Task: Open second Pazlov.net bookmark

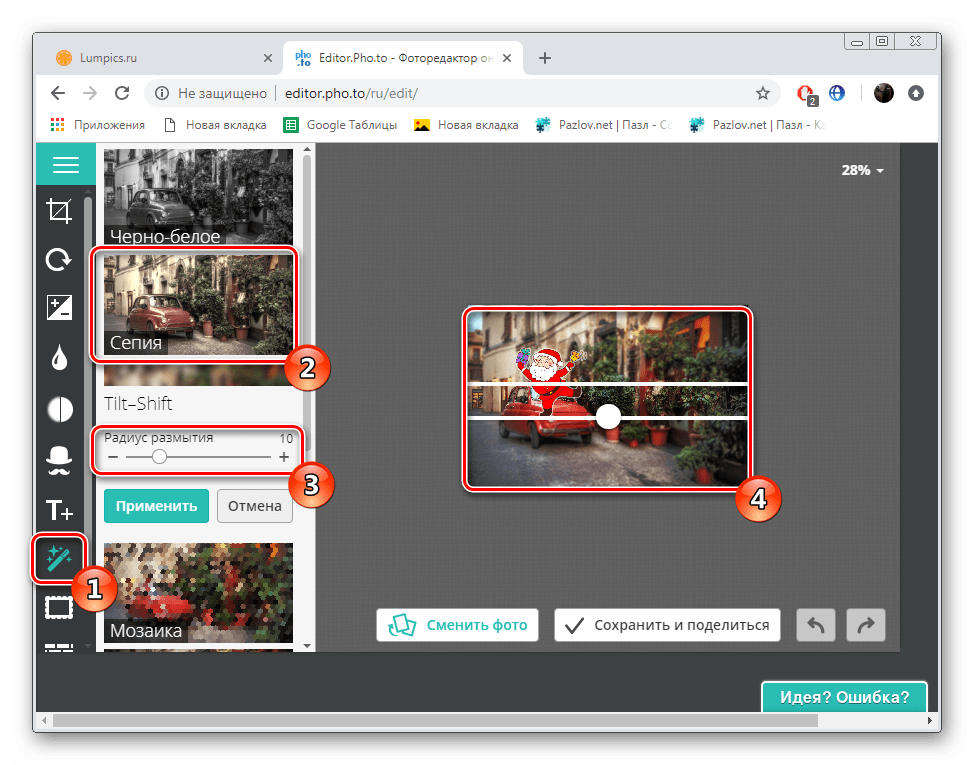Action: coord(757,125)
